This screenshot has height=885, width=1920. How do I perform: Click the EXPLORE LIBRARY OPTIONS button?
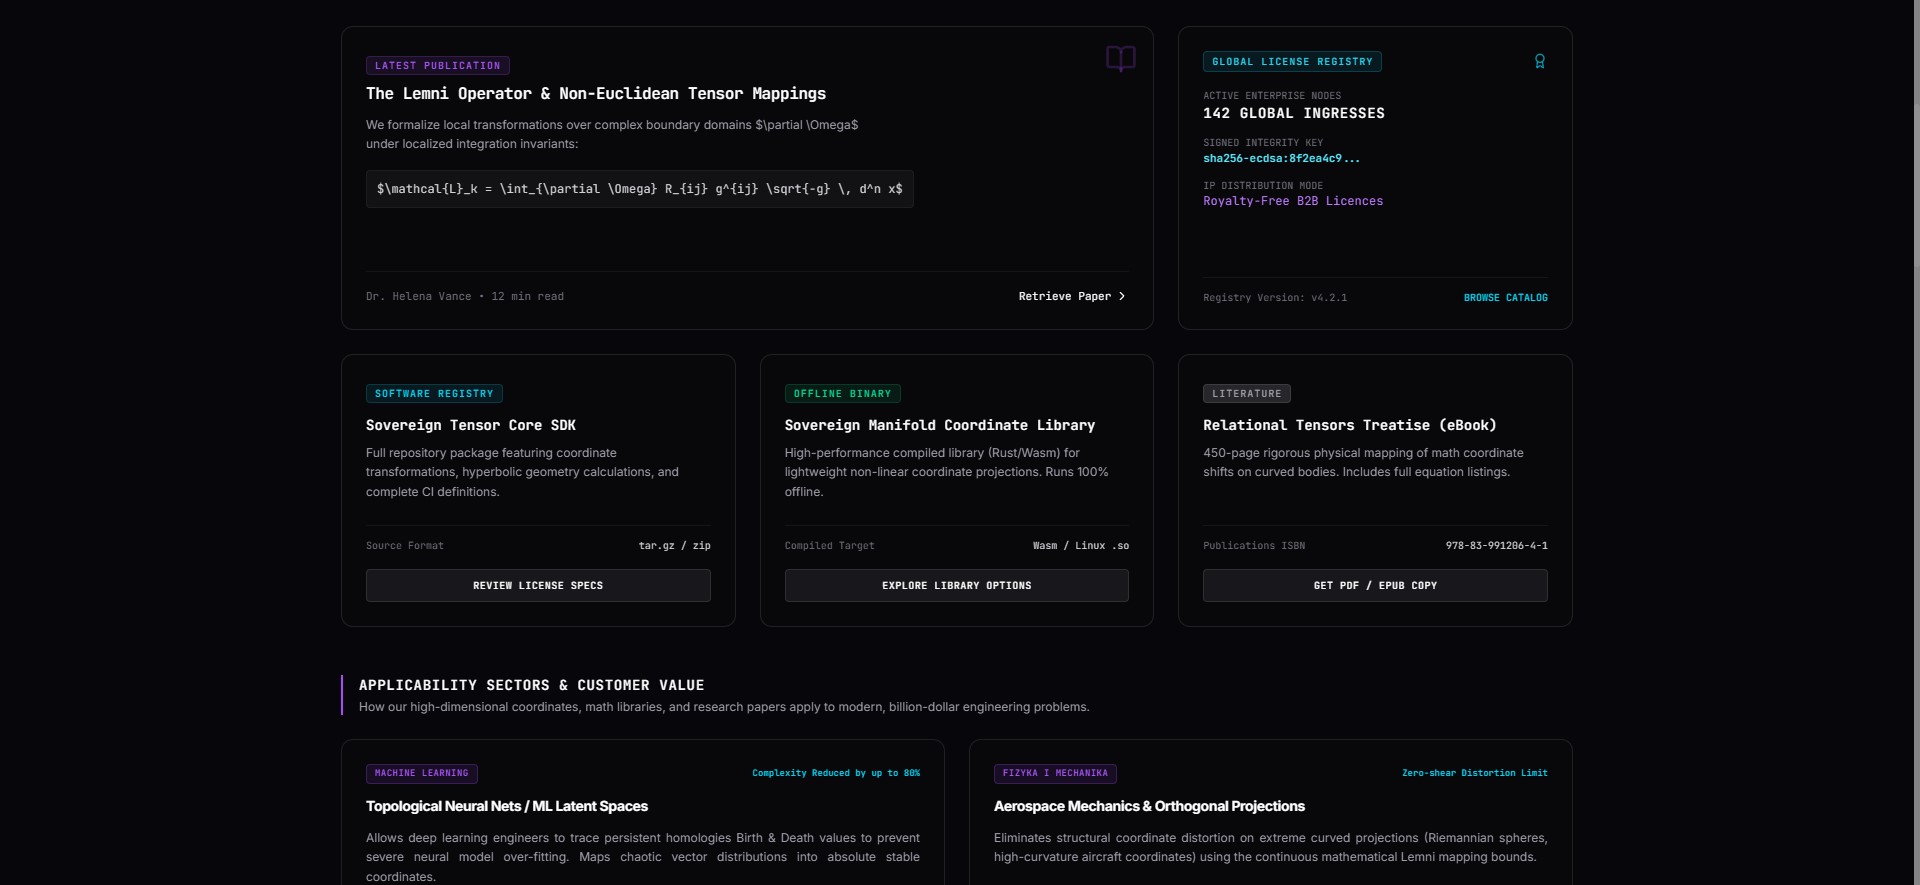(956, 585)
